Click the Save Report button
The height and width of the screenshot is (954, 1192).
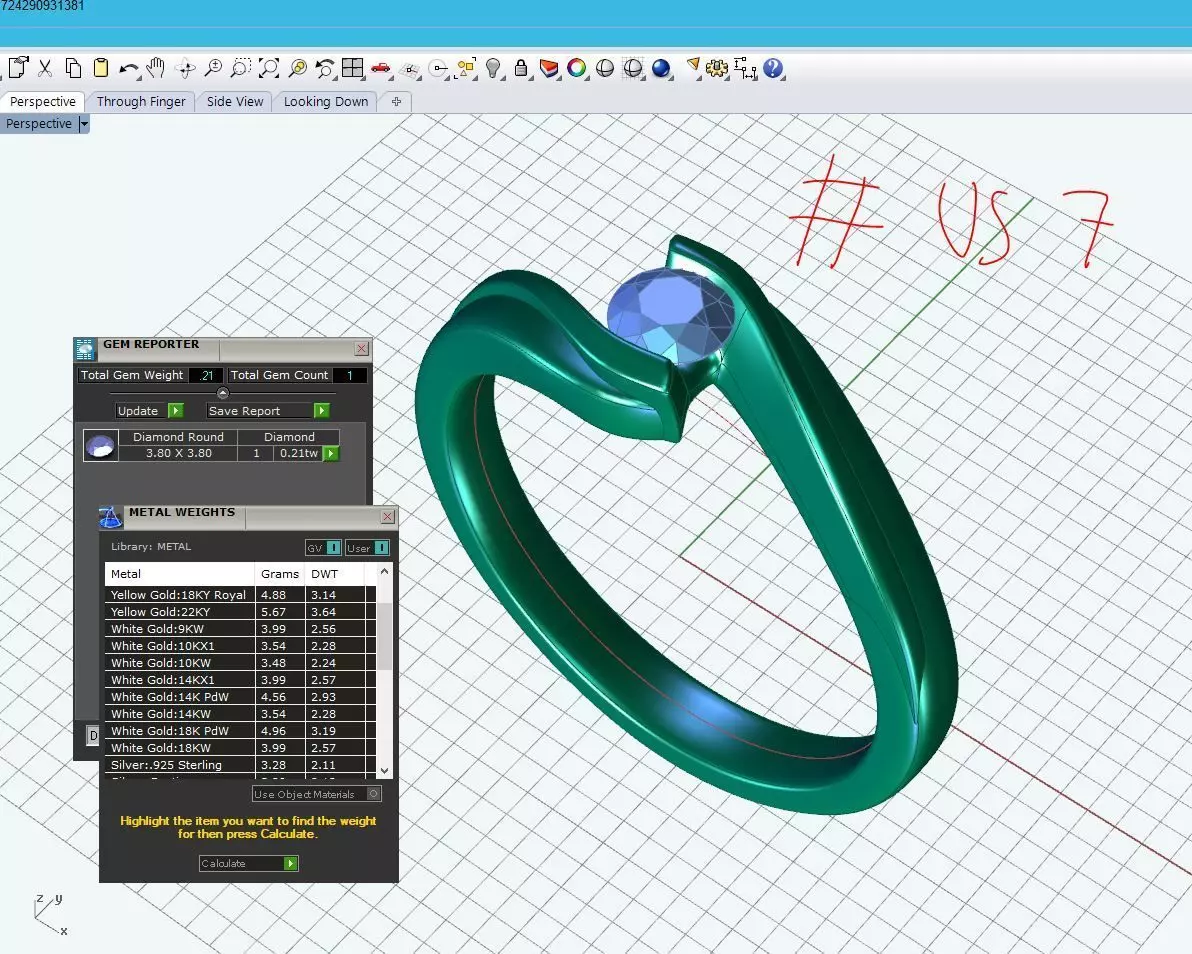(x=268, y=410)
